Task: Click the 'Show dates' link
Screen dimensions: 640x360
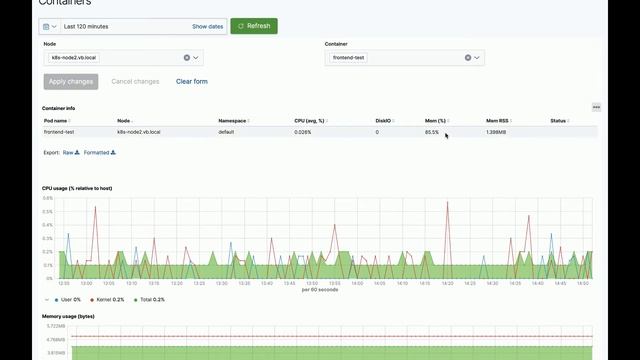Action: tap(207, 27)
